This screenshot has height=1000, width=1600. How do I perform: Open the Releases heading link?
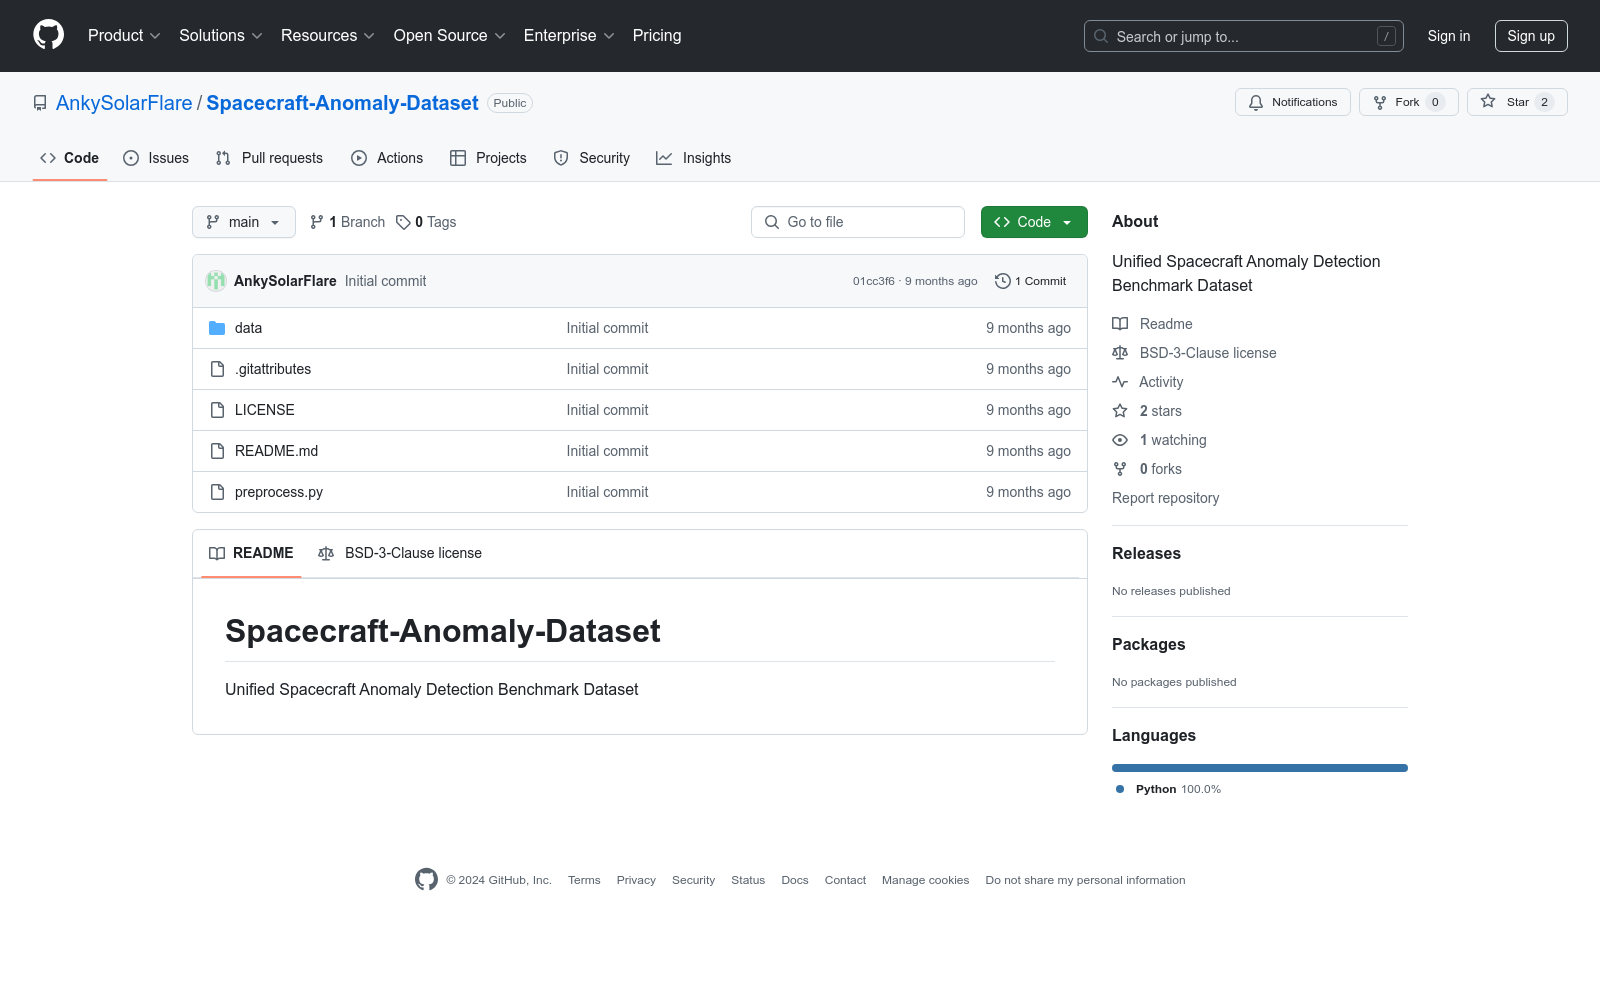tap(1146, 553)
